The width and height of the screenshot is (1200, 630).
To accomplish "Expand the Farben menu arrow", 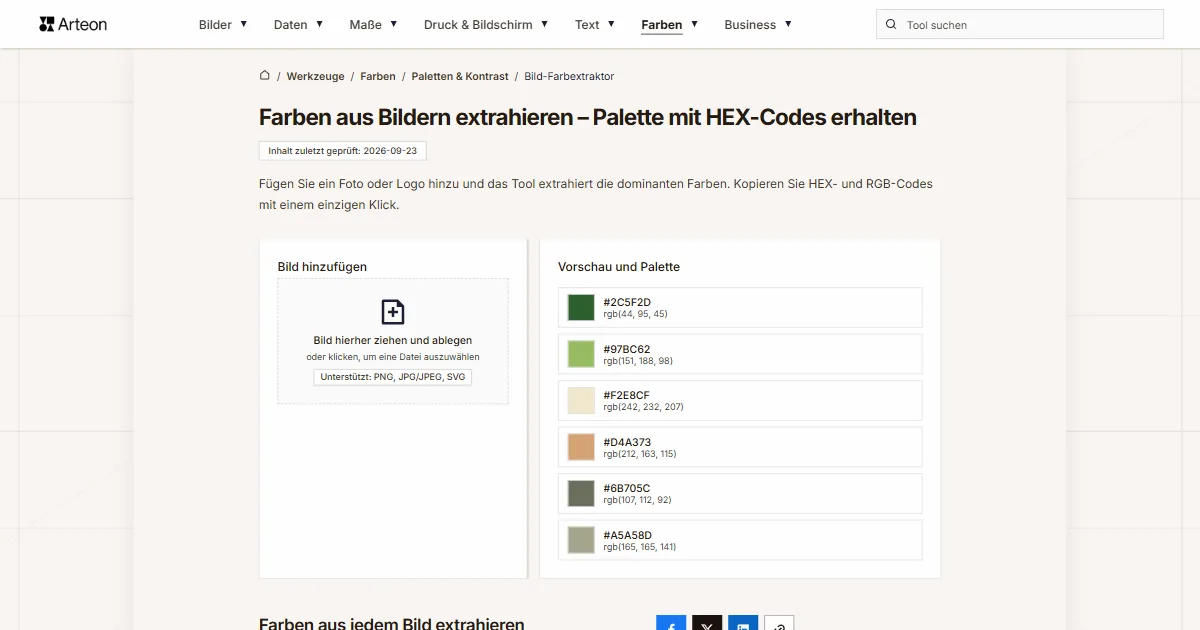I will [x=695, y=24].
